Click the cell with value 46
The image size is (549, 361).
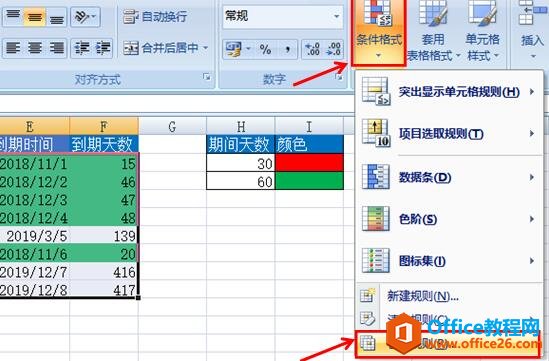coord(104,182)
